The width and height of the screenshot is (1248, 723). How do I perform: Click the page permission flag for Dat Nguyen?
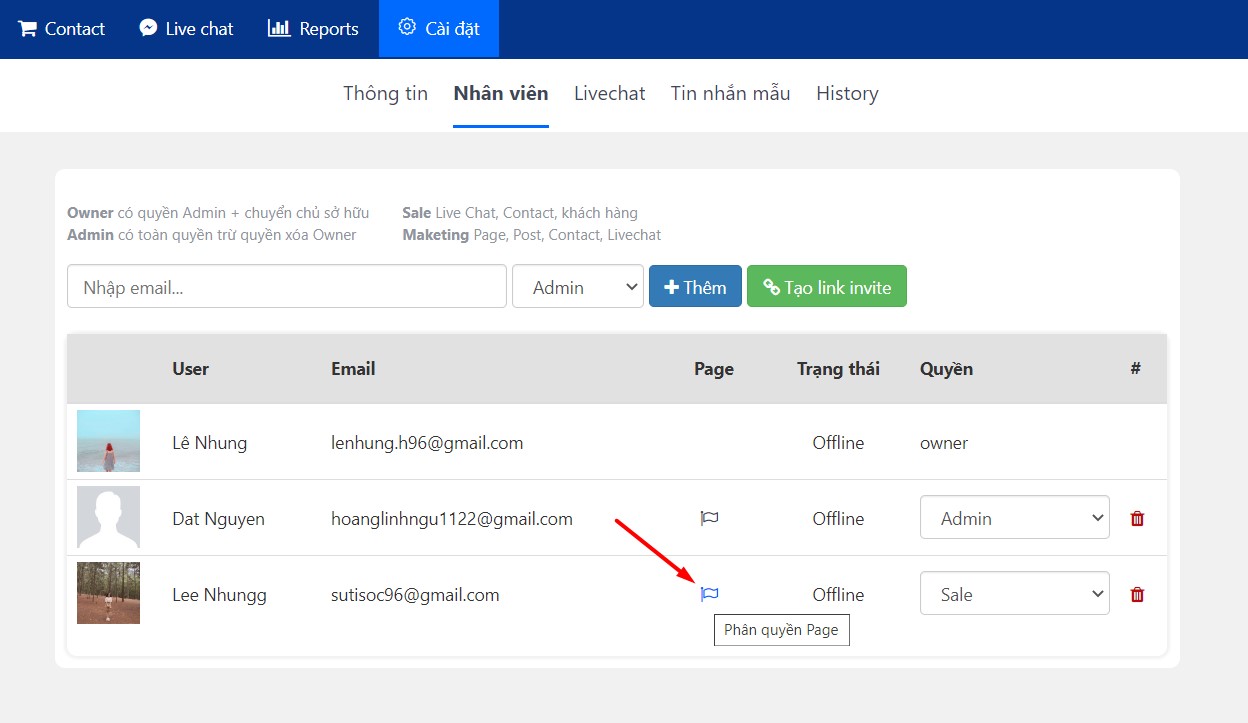pyautogui.click(x=709, y=518)
